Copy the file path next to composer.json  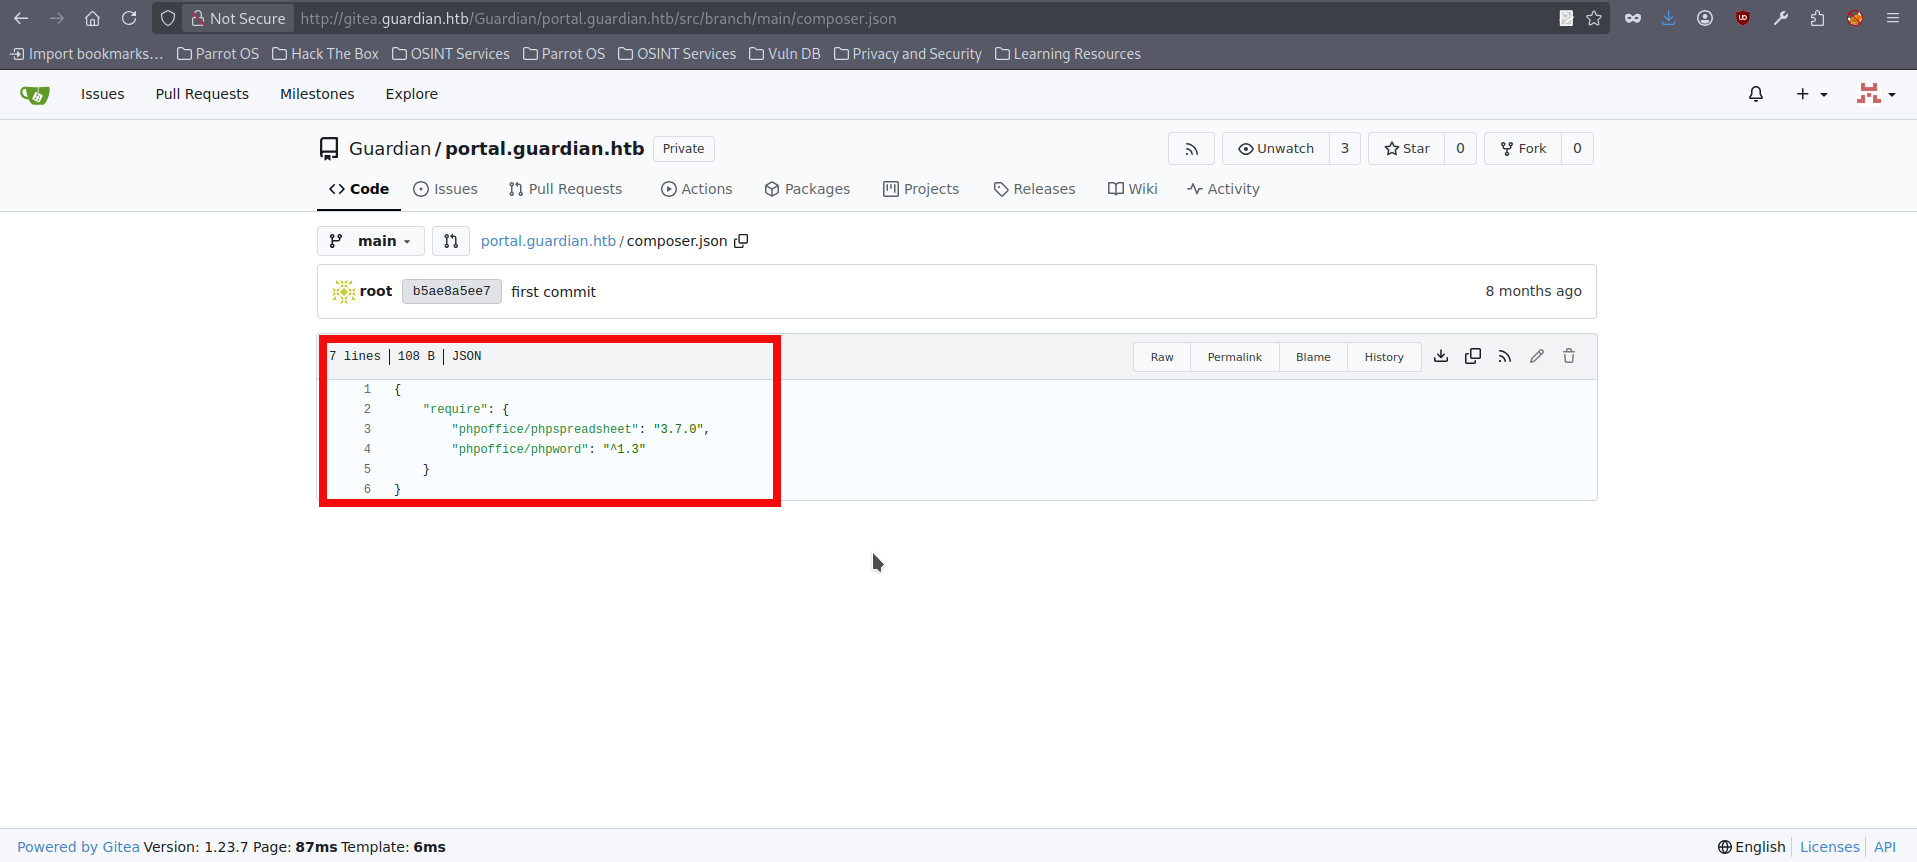(741, 241)
